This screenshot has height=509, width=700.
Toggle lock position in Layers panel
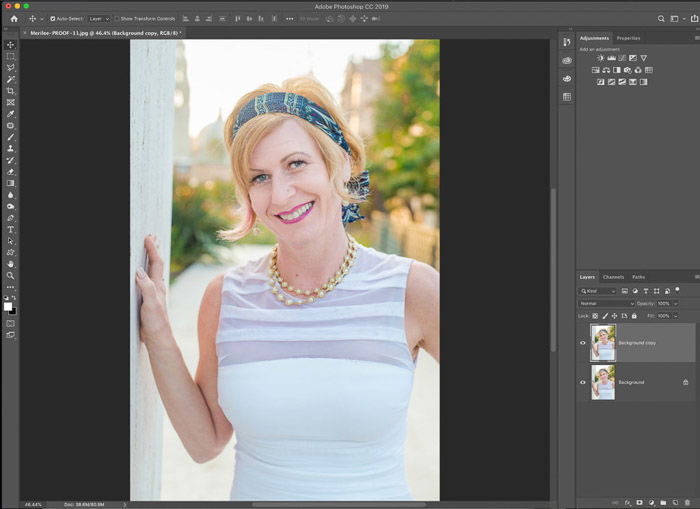pos(615,316)
